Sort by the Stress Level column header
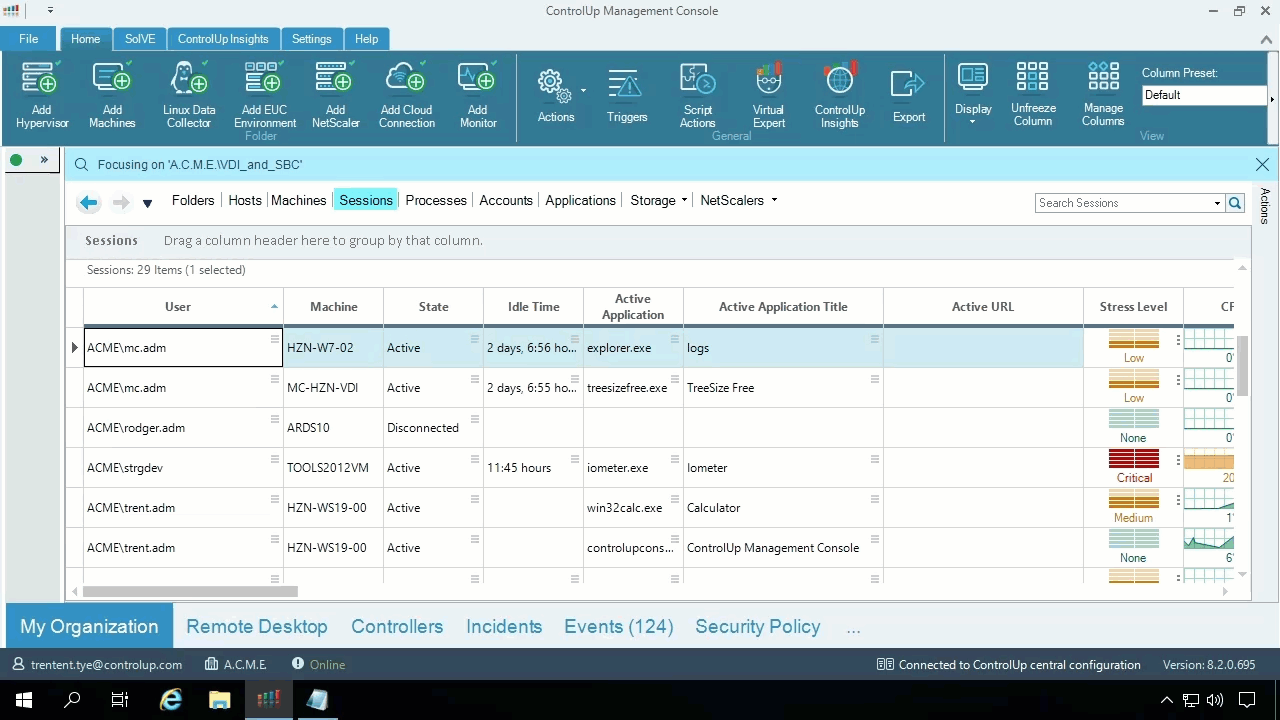The height and width of the screenshot is (720, 1280). 1133,307
